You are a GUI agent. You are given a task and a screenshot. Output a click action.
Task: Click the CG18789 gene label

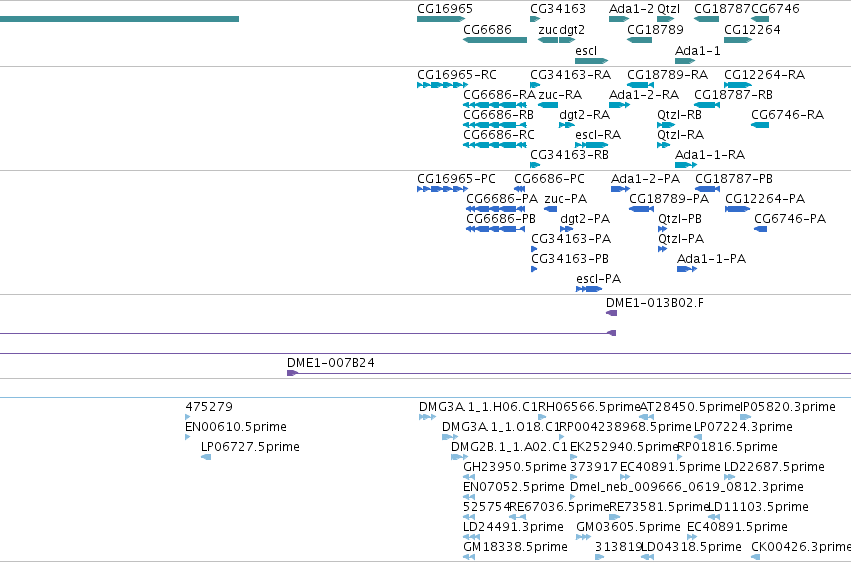pyautogui.click(x=655, y=29)
